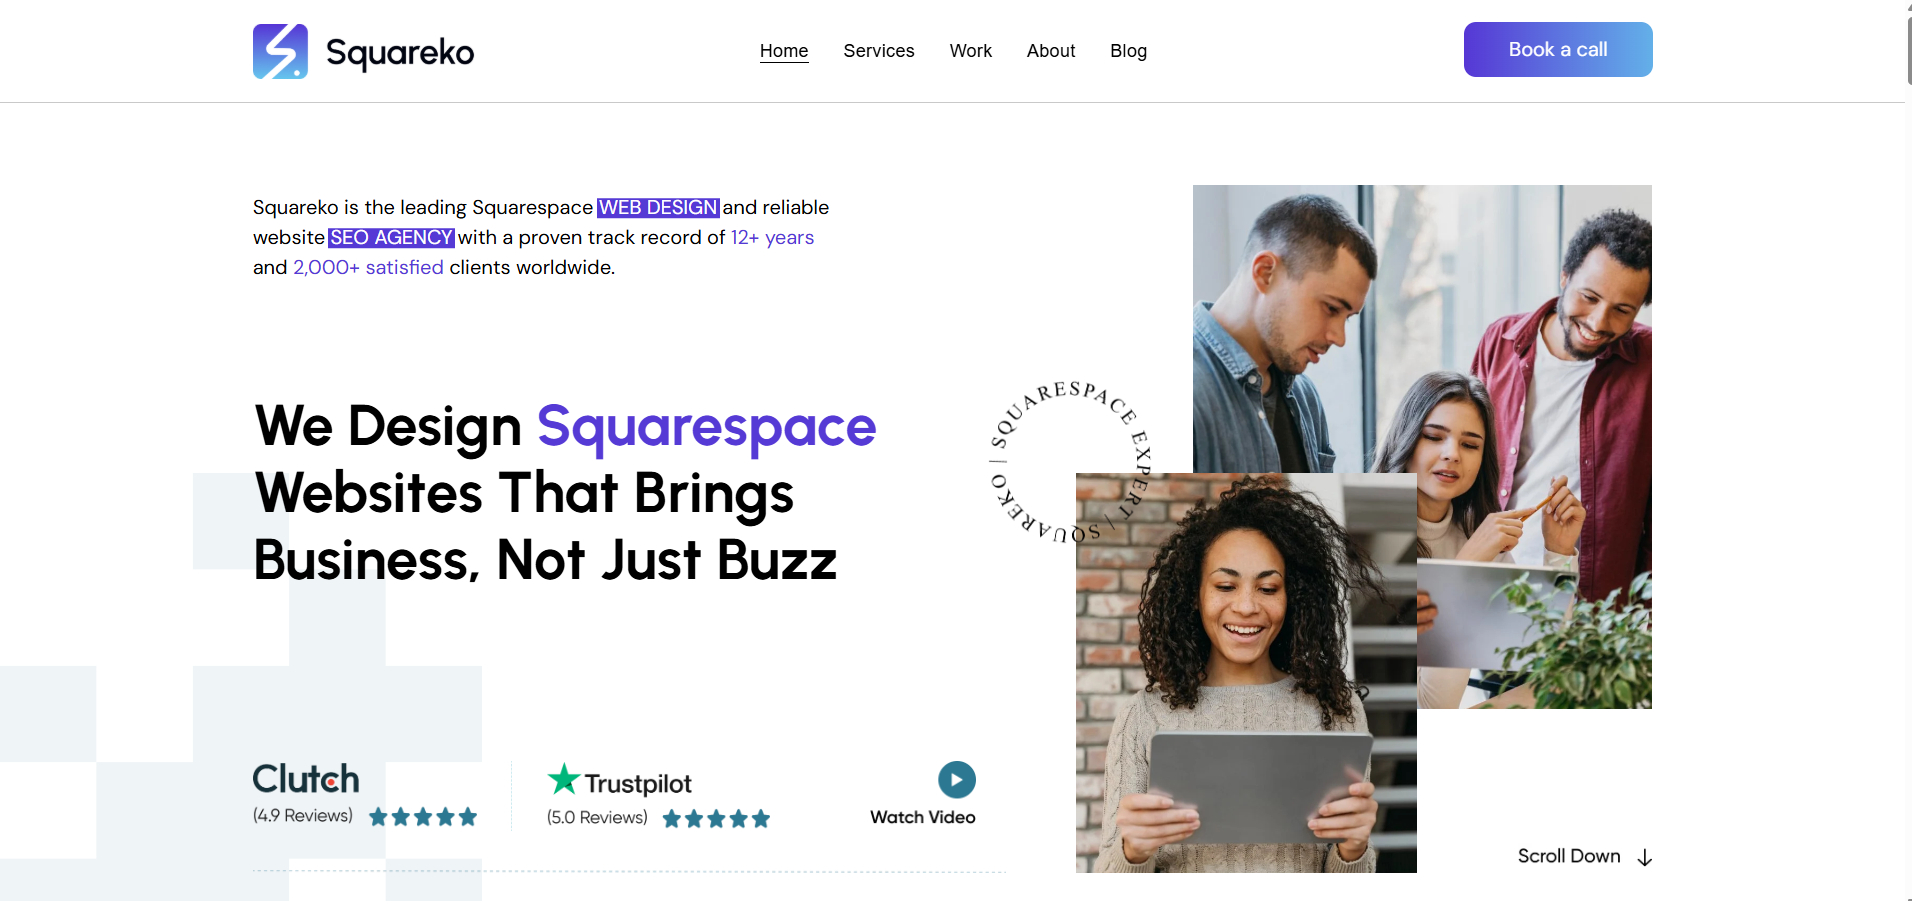Open the Home menu item

[x=784, y=51]
